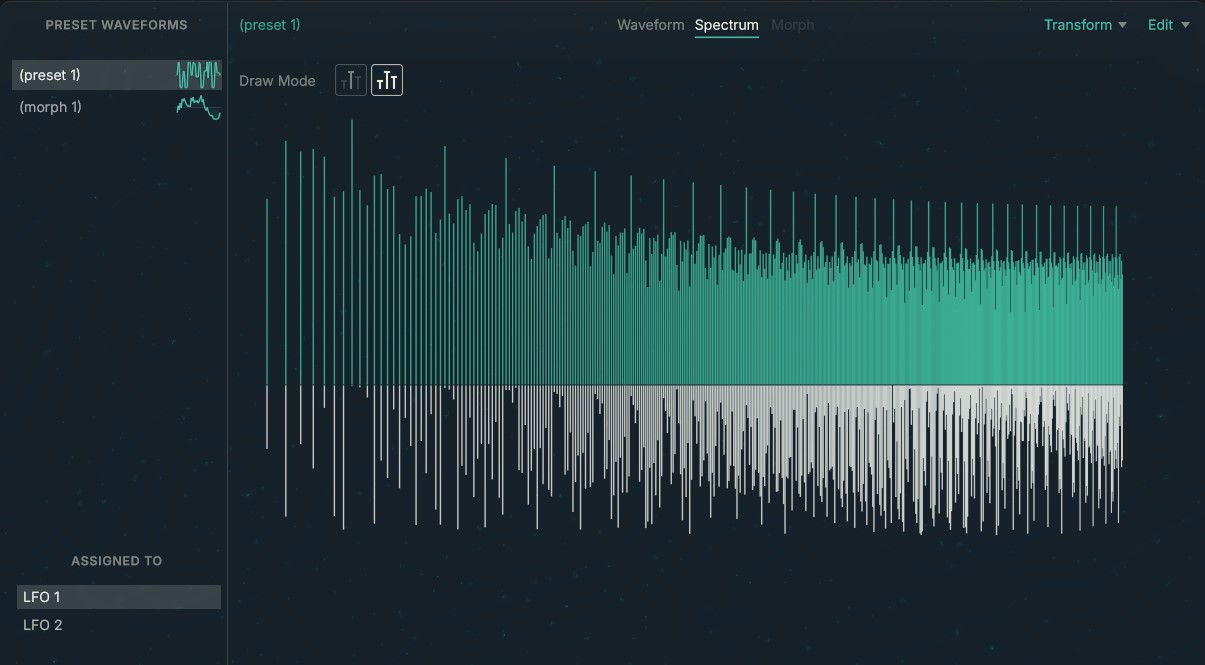Image resolution: width=1205 pixels, height=665 pixels.
Task: Select the Spectrum tab
Action: point(727,24)
